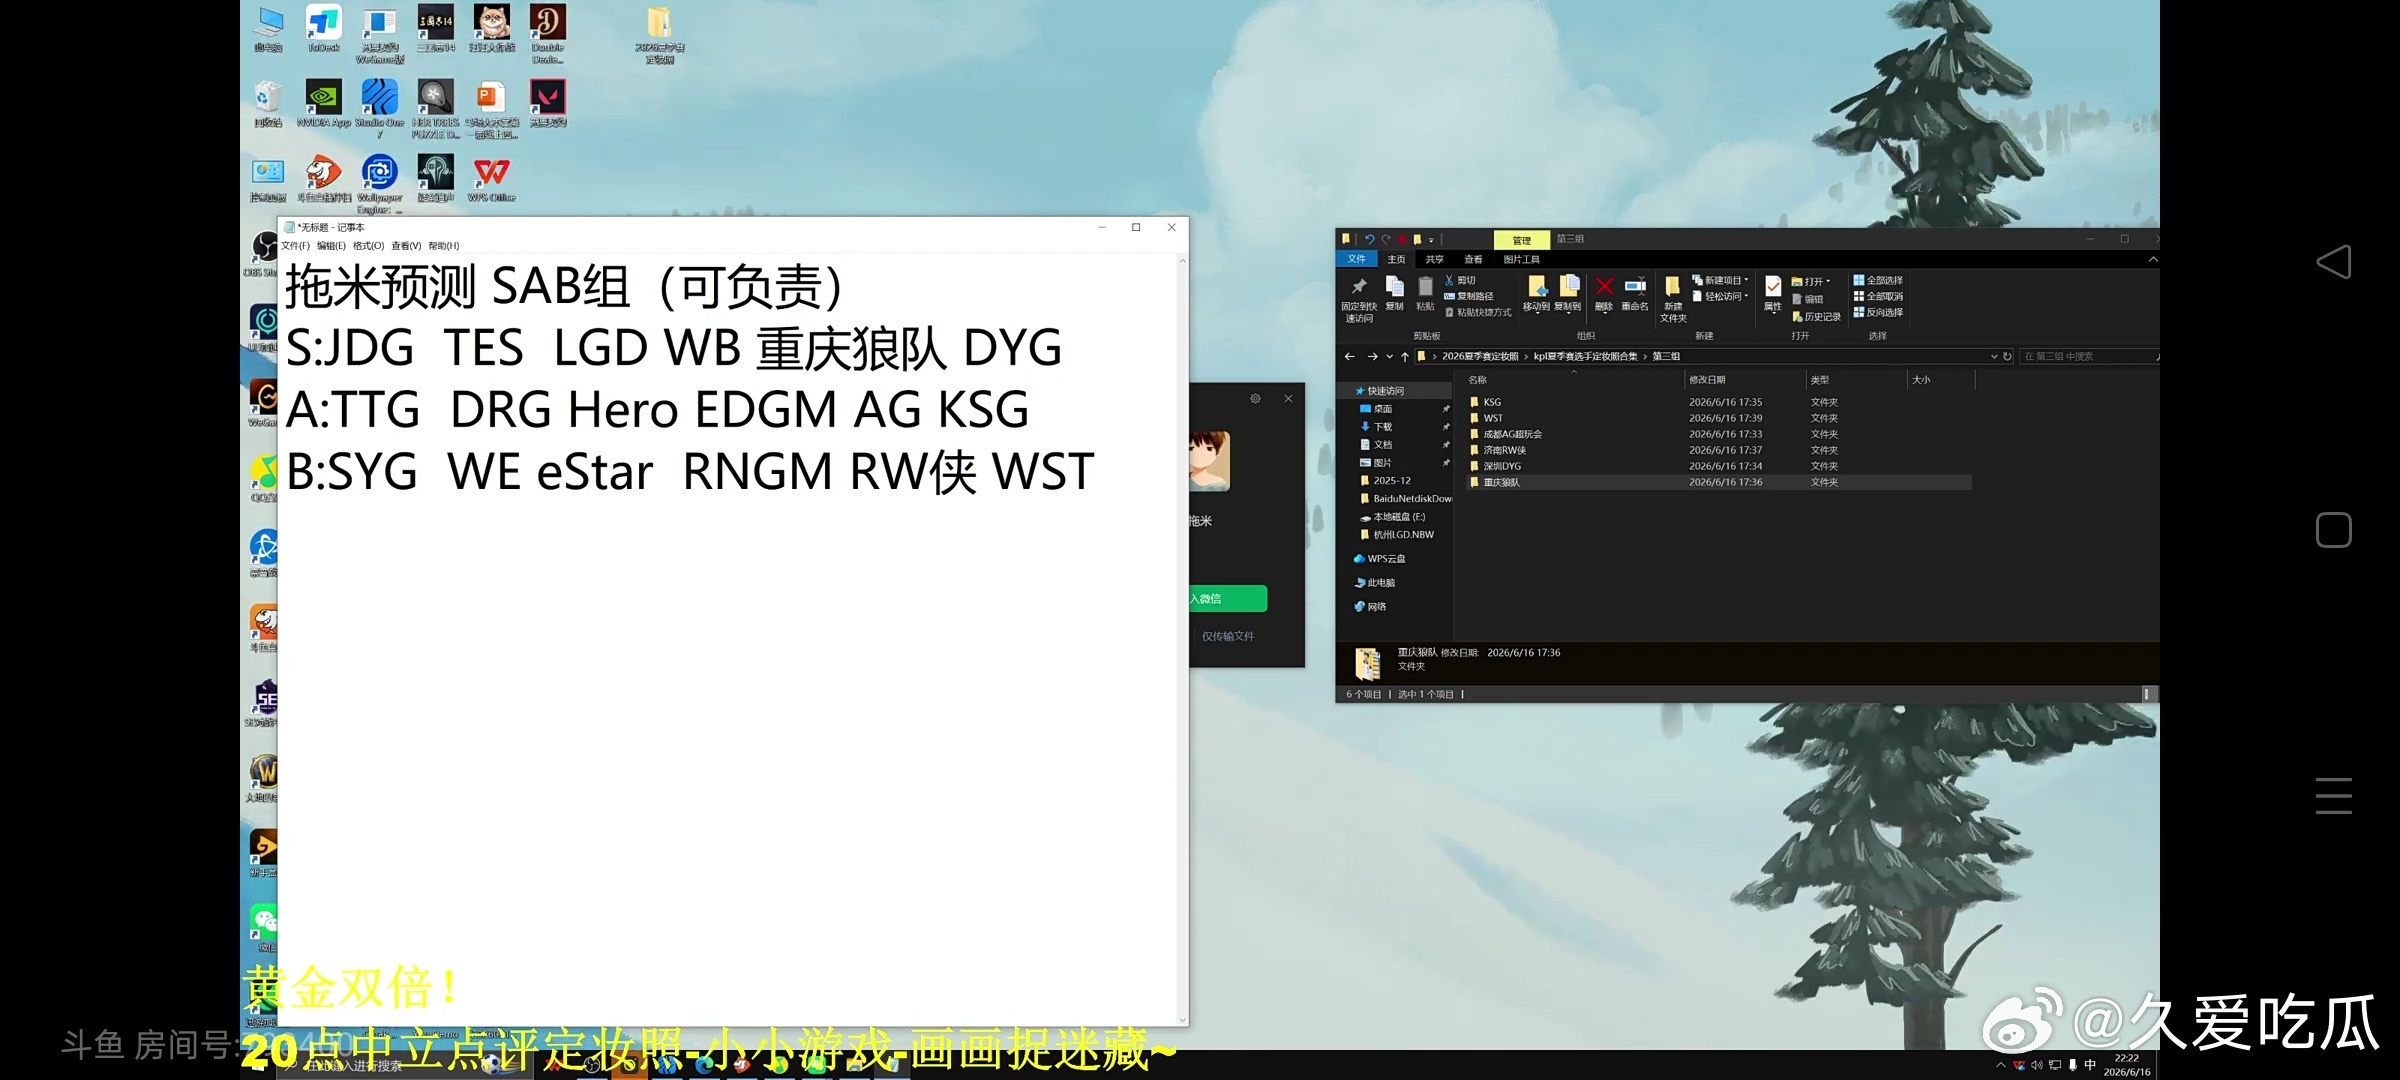Click the Notepad vertical scrollbar
2400x1080 pixels.
[1182, 640]
